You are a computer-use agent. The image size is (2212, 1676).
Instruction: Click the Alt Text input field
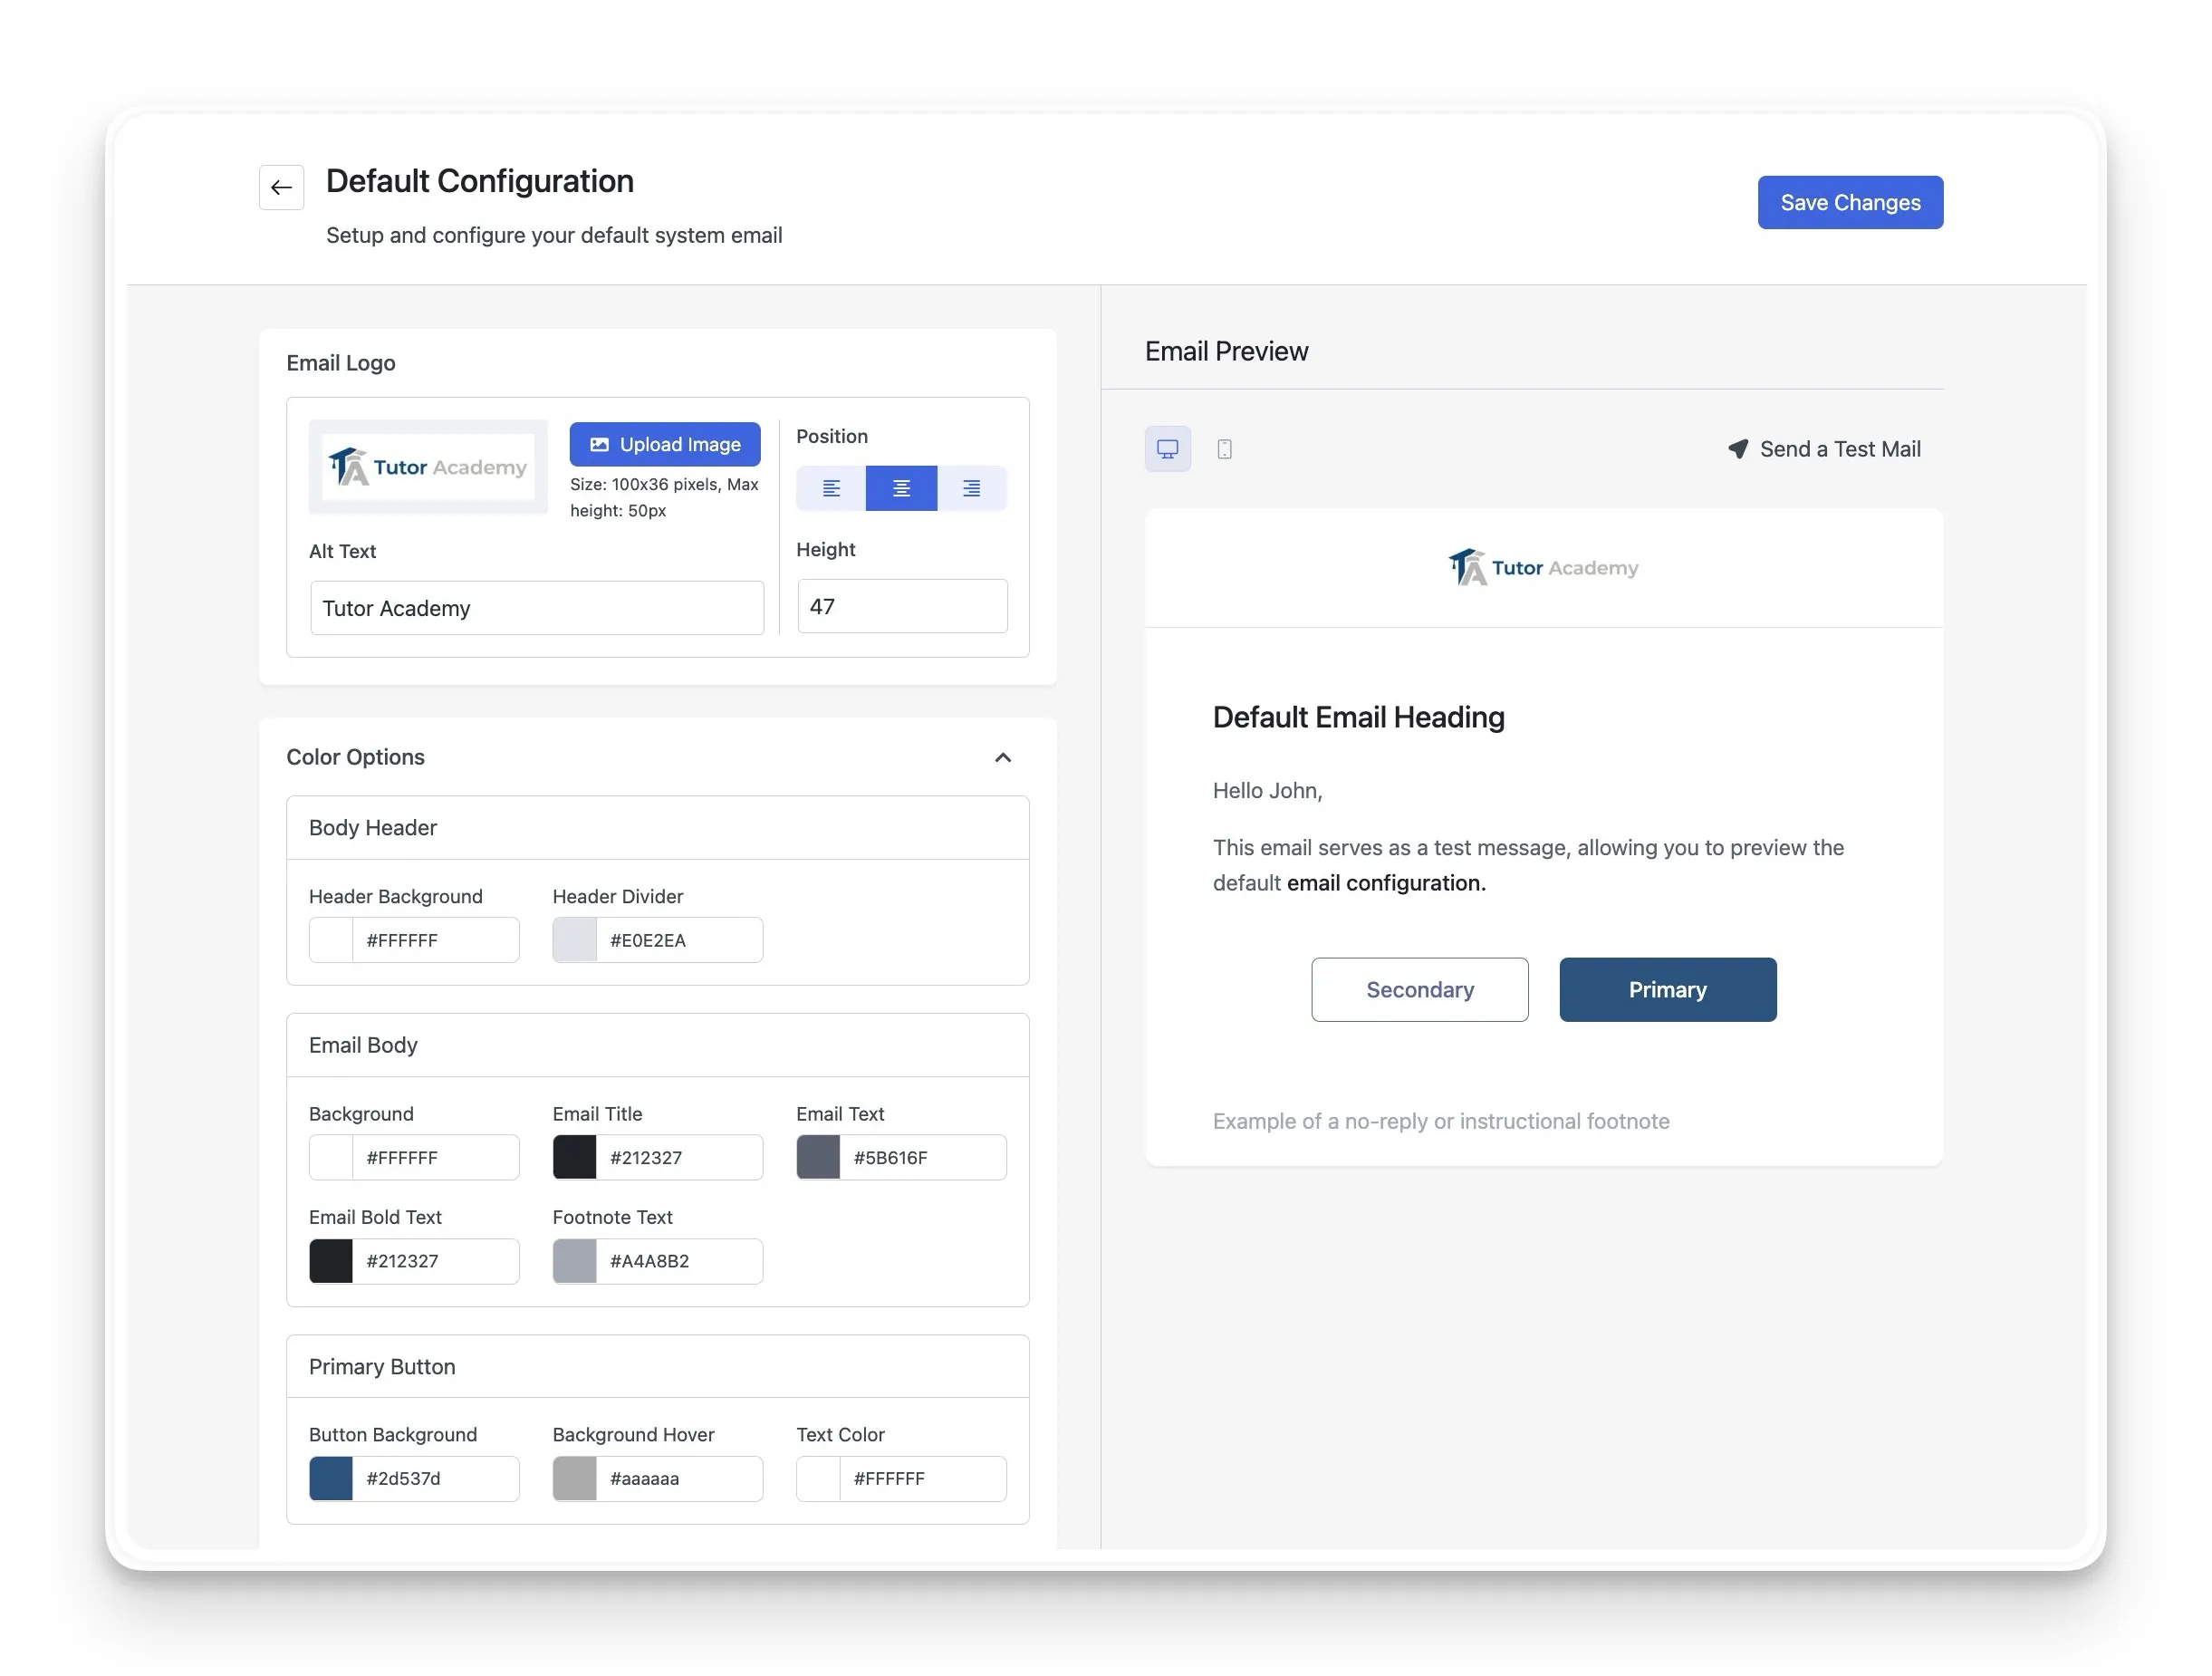point(536,608)
